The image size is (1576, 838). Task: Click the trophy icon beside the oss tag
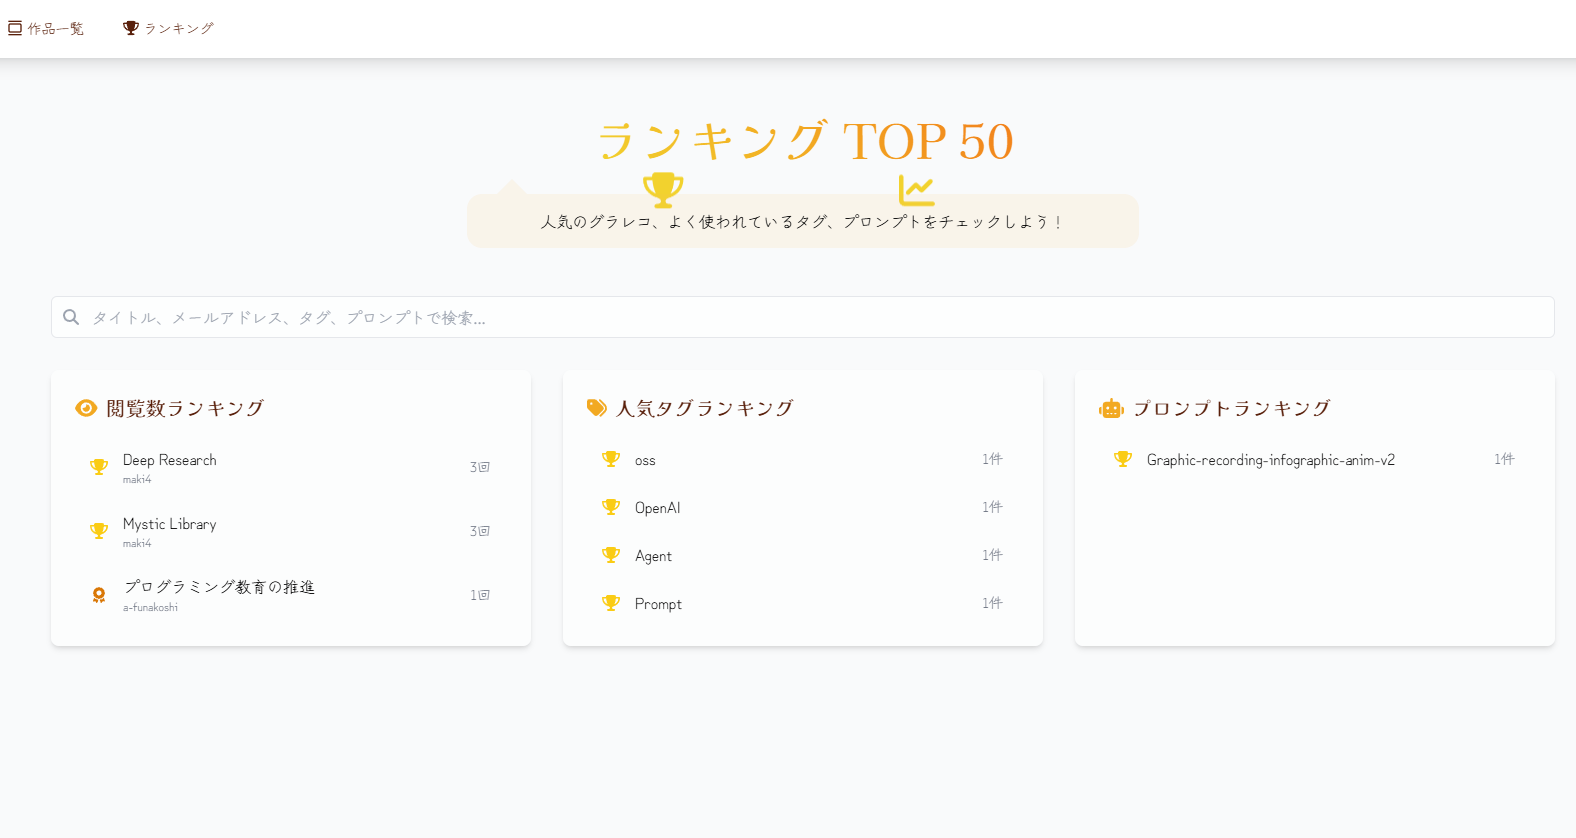pyautogui.click(x=611, y=459)
